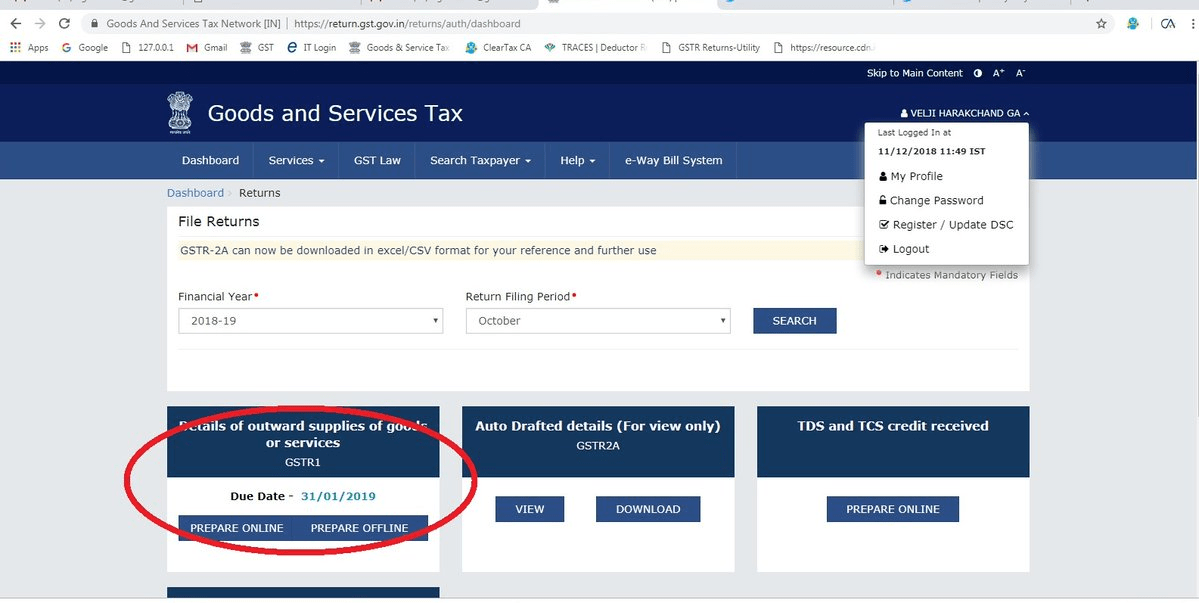Bookmark this page with the star icon
This screenshot has width=1199, height=603.
click(1101, 23)
